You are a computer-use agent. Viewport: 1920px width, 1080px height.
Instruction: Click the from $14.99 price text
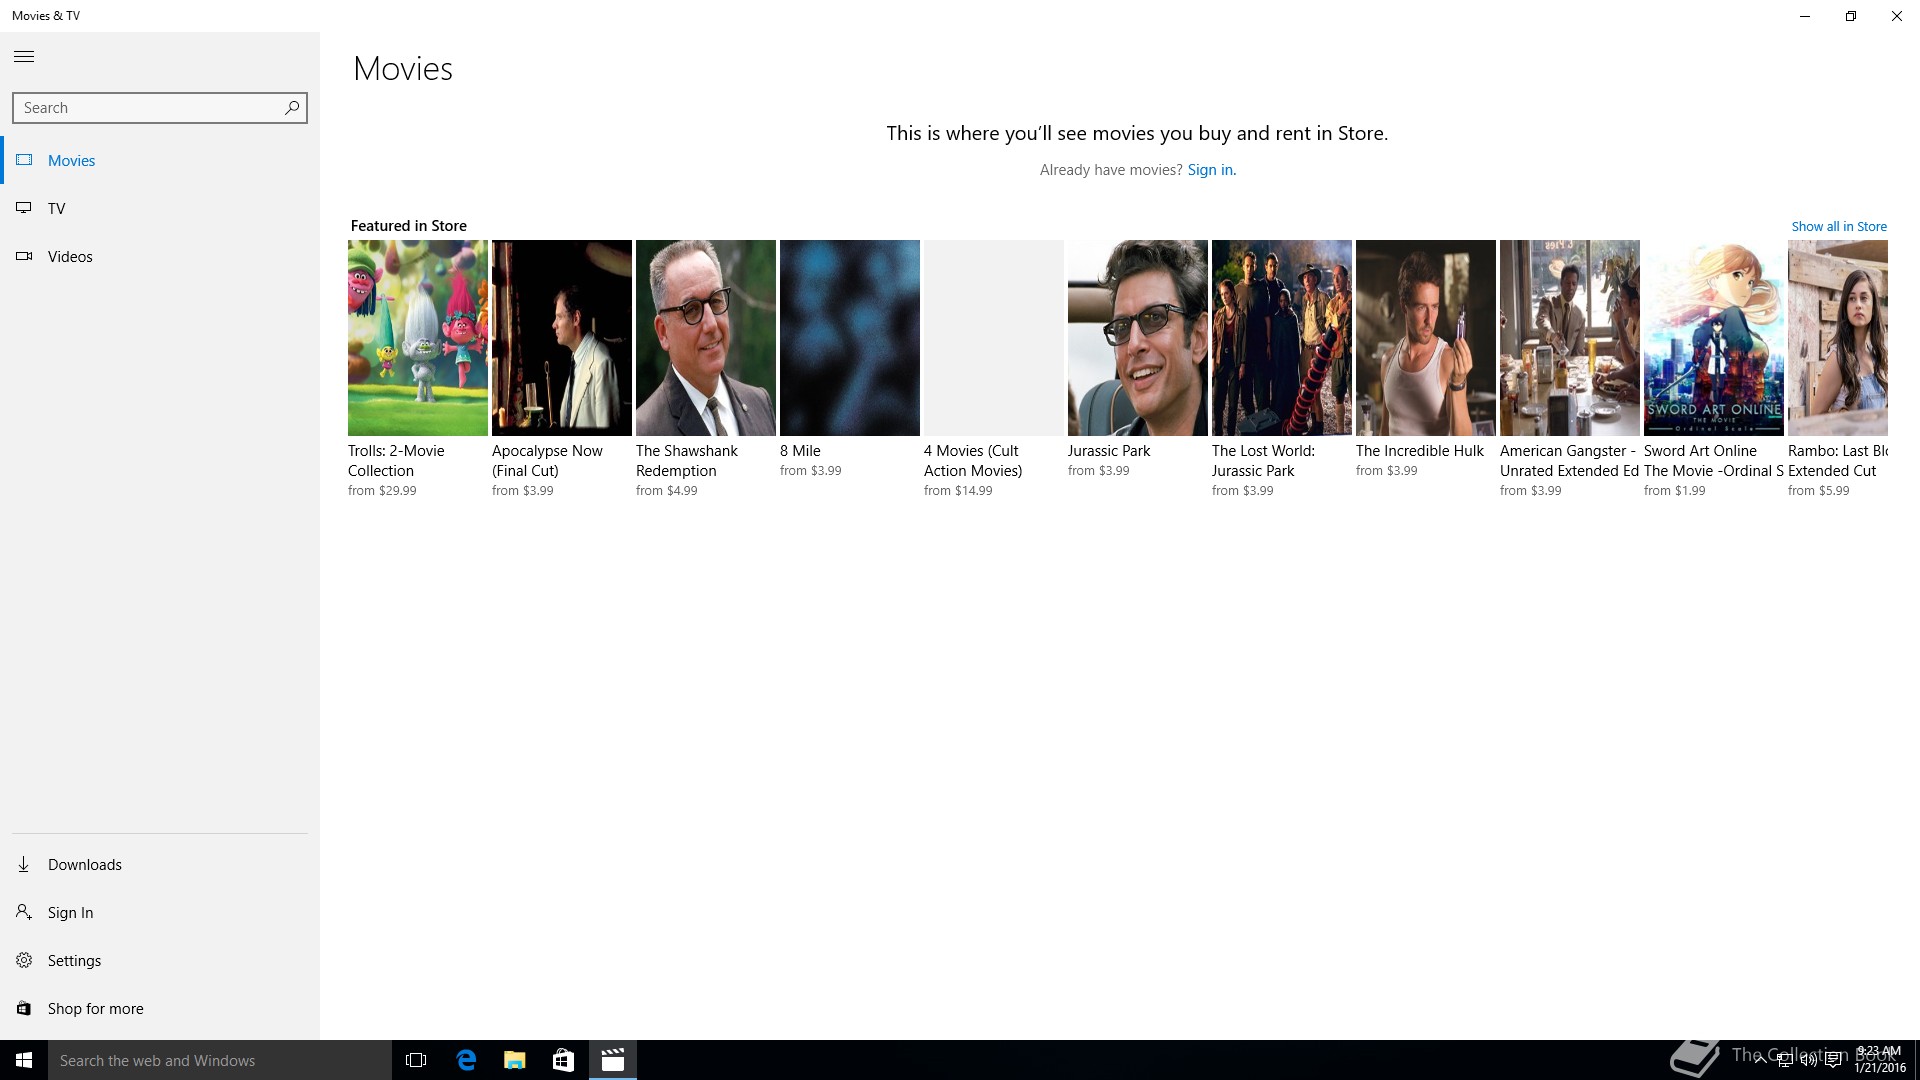click(958, 491)
